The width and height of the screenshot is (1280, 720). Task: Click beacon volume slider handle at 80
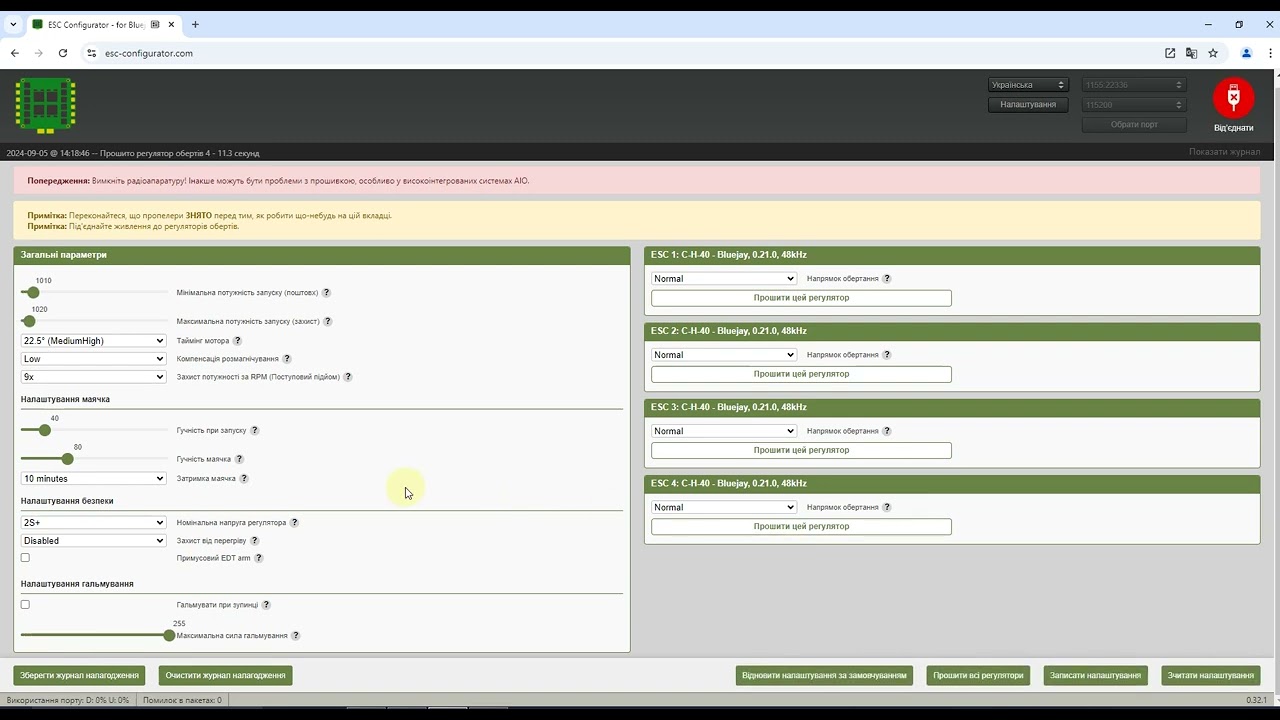pyautogui.click(x=67, y=459)
